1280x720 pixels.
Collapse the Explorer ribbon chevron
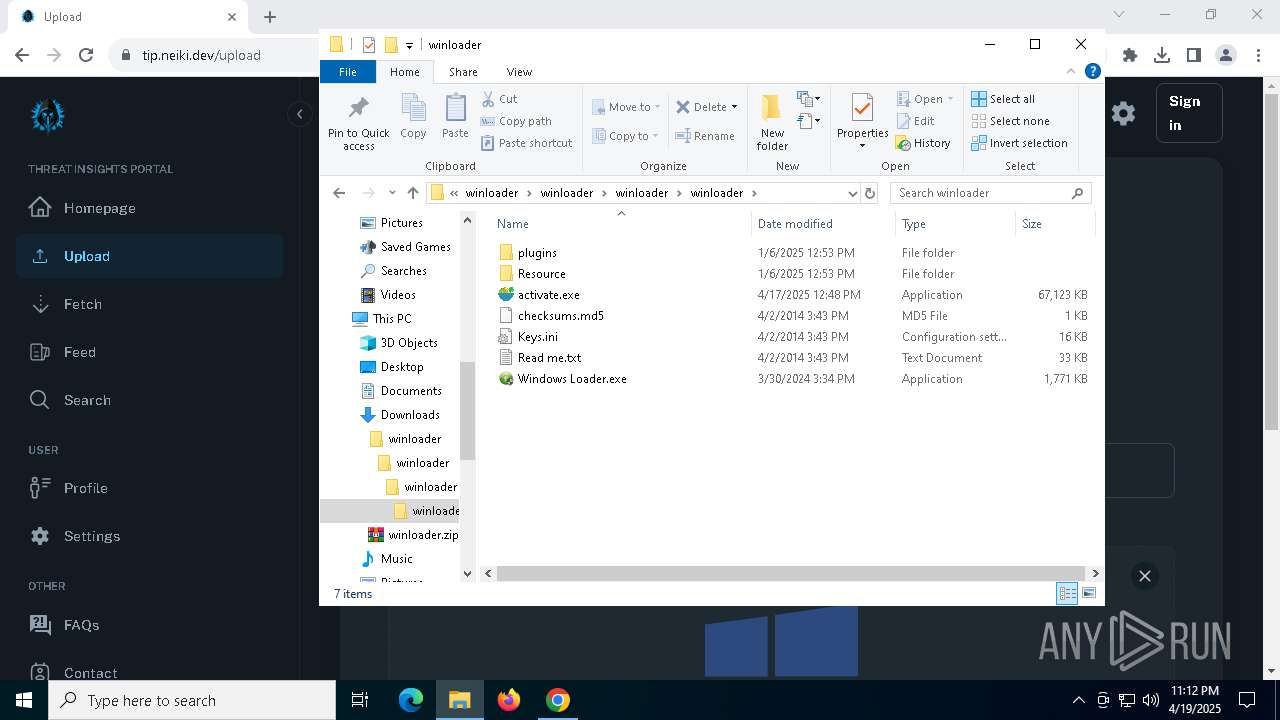(x=1071, y=71)
